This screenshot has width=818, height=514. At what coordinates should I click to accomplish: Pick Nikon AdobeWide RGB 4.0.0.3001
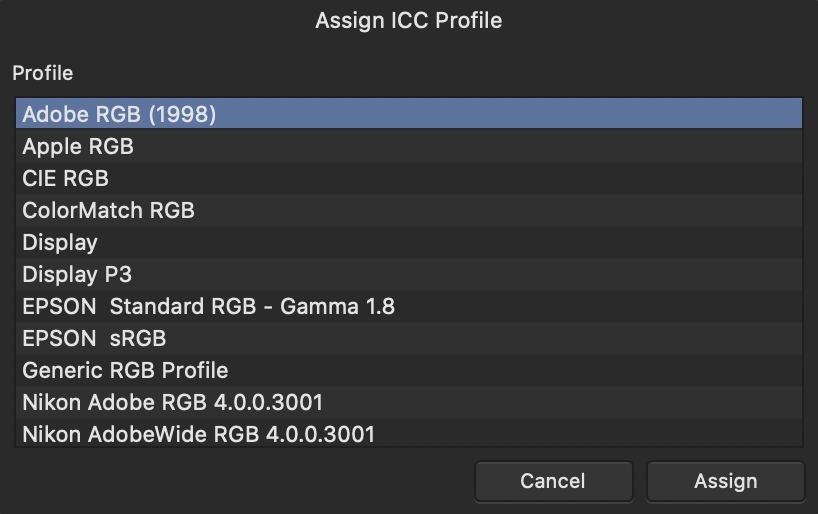tap(198, 434)
